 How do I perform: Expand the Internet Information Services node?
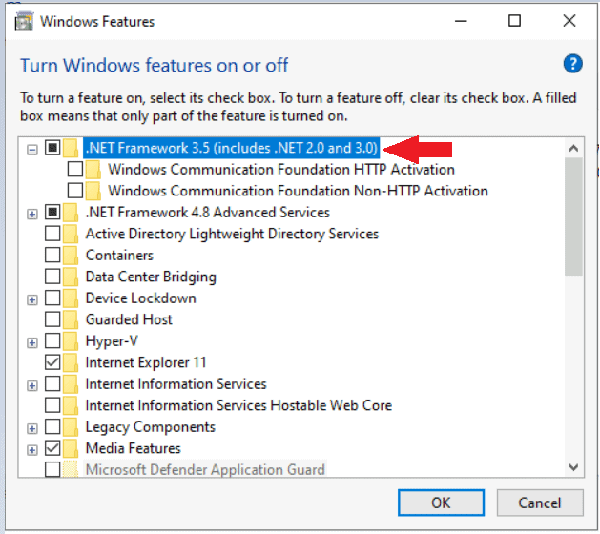click(x=33, y=384)
